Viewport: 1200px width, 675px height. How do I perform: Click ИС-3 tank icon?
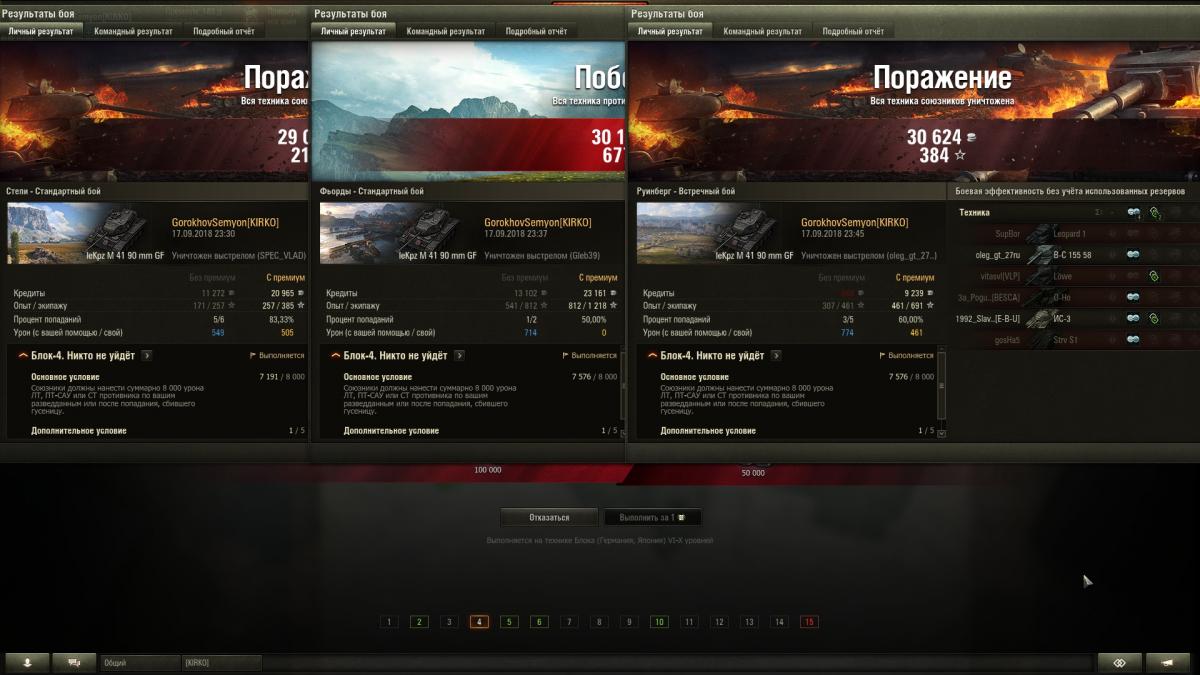pos(1039,318)
